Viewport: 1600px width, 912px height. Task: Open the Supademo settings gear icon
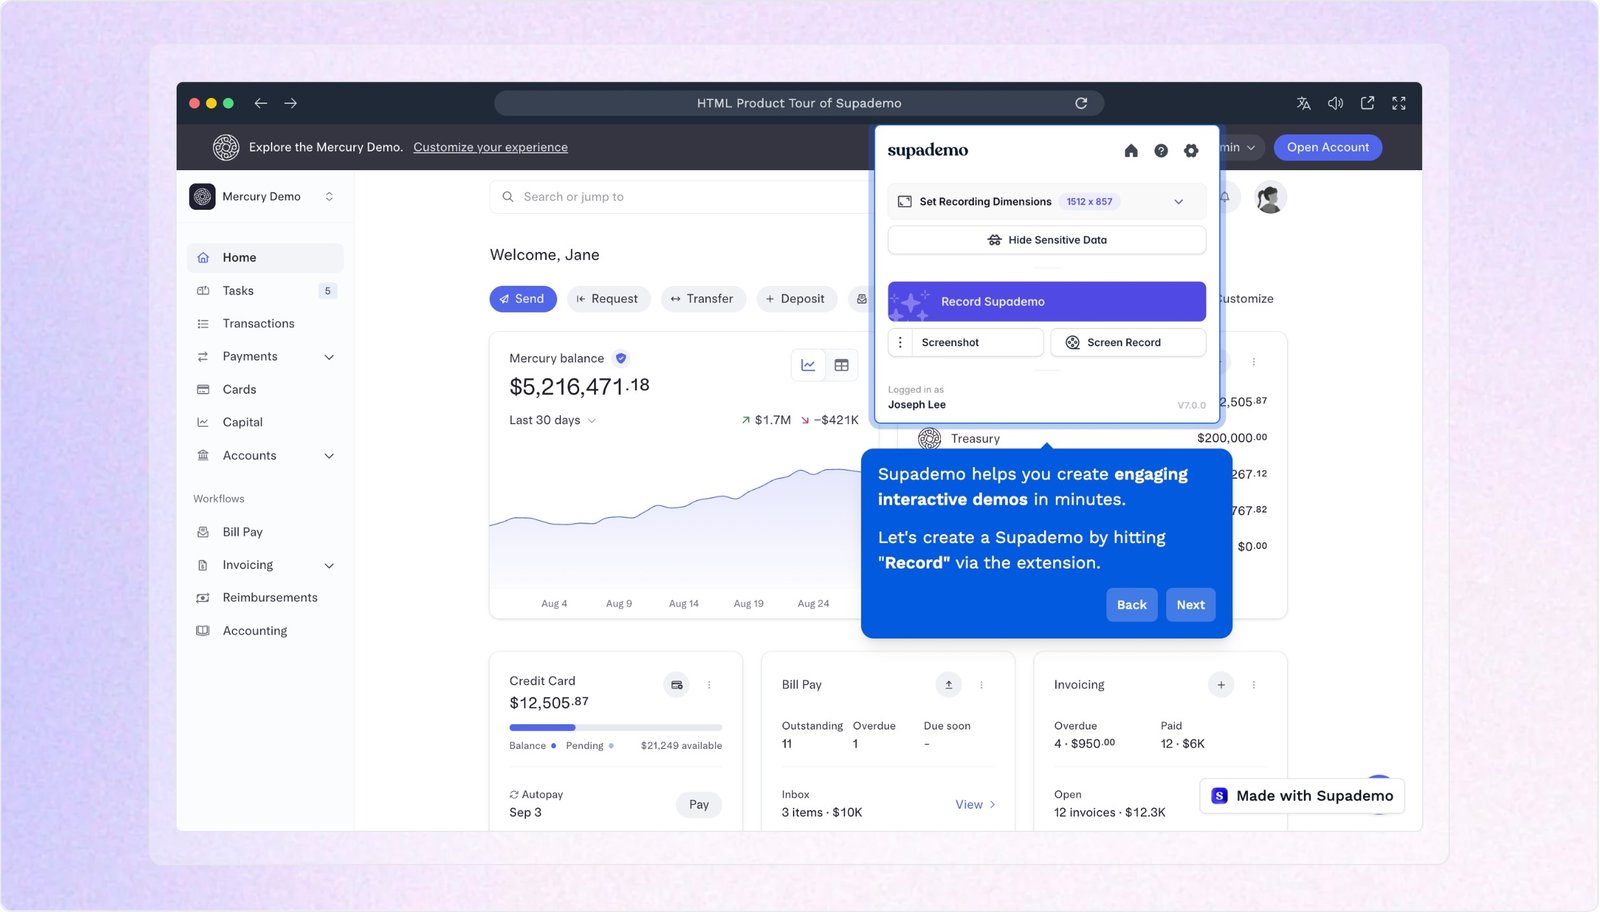pos(1191,151)
